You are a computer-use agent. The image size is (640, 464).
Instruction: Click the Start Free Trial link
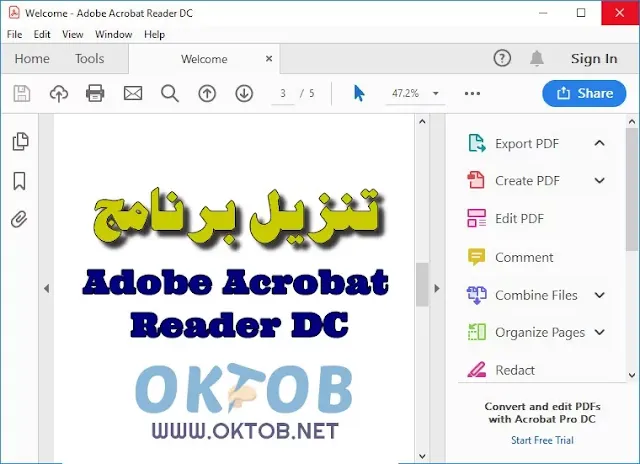tap(542, 440)
